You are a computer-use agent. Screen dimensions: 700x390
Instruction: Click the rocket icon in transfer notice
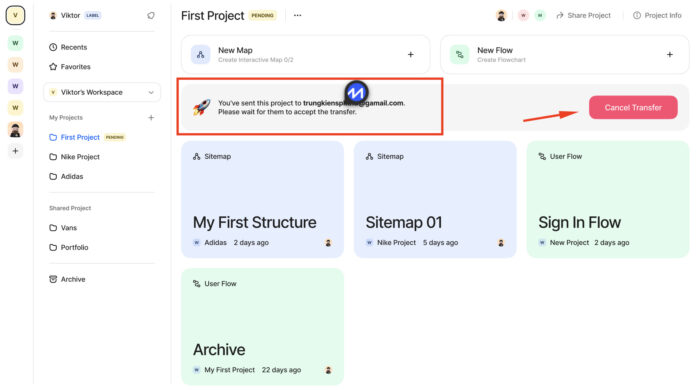coord(201,107)
